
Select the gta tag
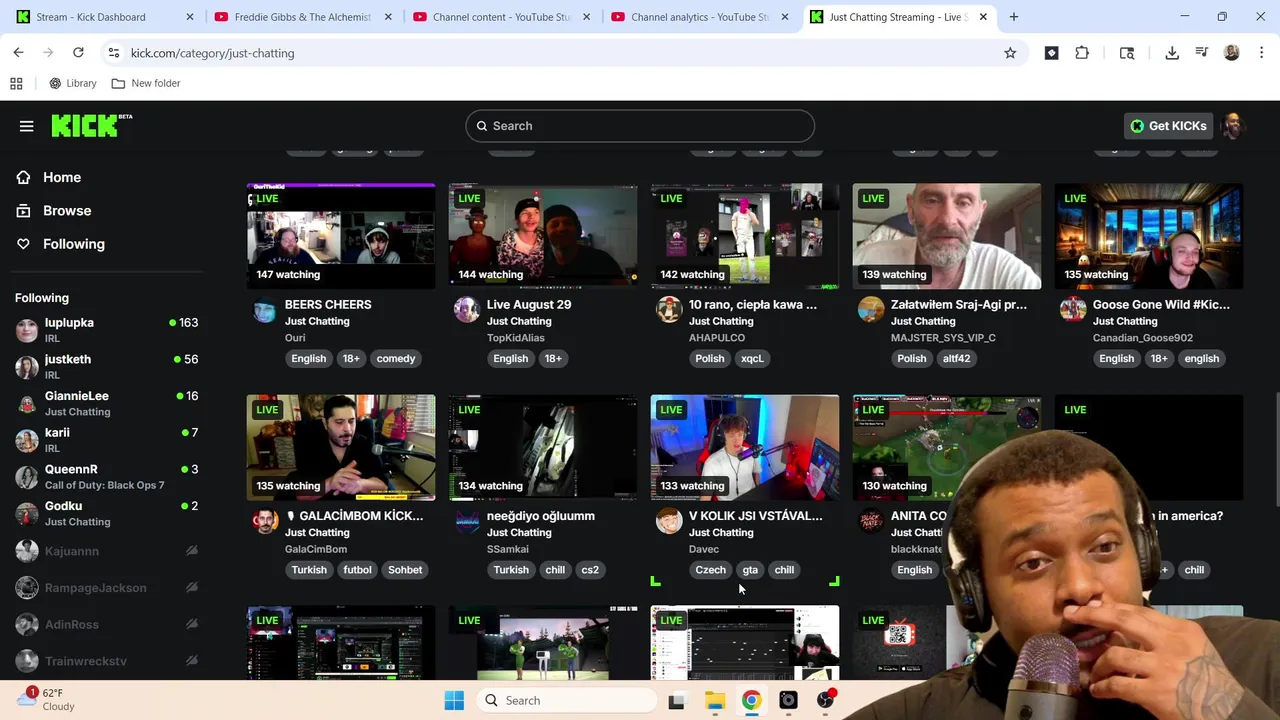pyautogui.click(x=750, y=569)
